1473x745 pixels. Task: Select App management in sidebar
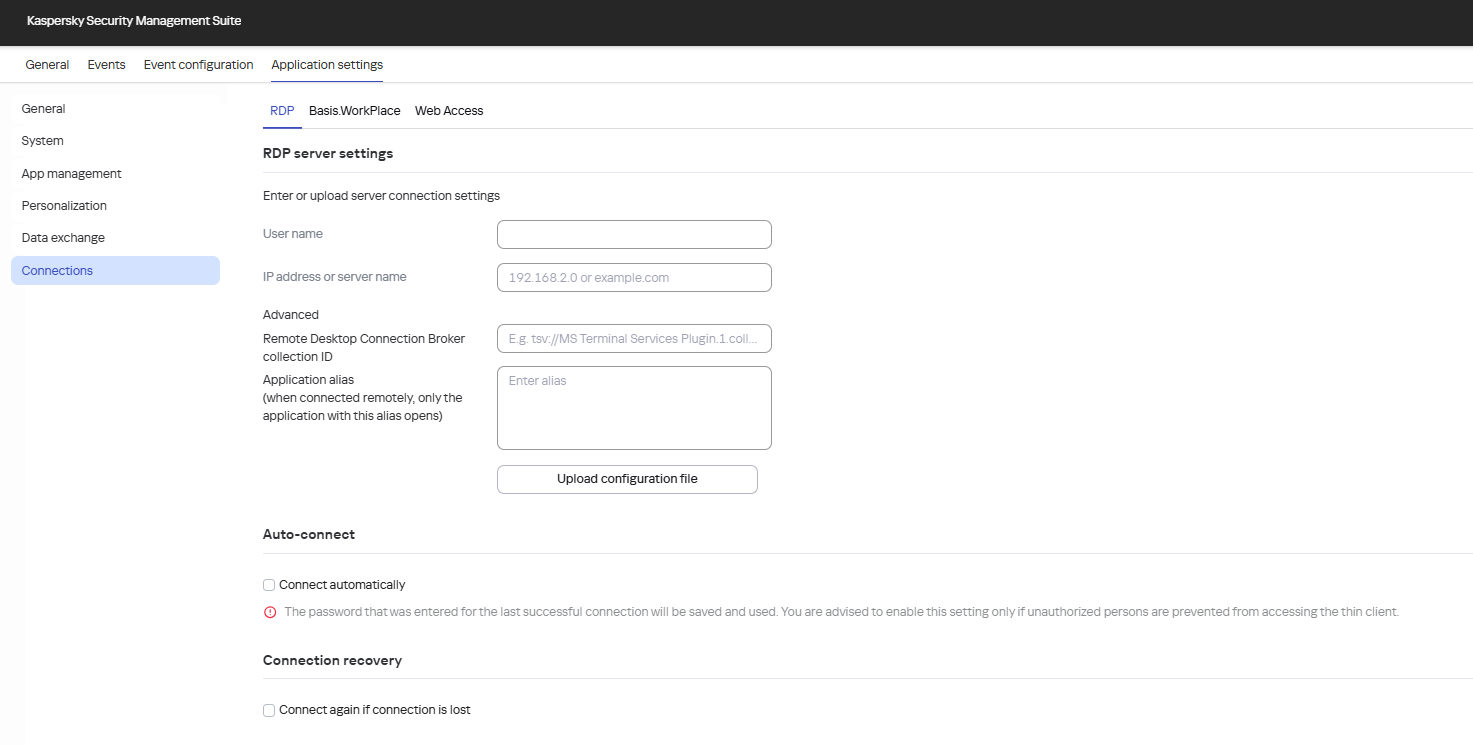point(71,173)
